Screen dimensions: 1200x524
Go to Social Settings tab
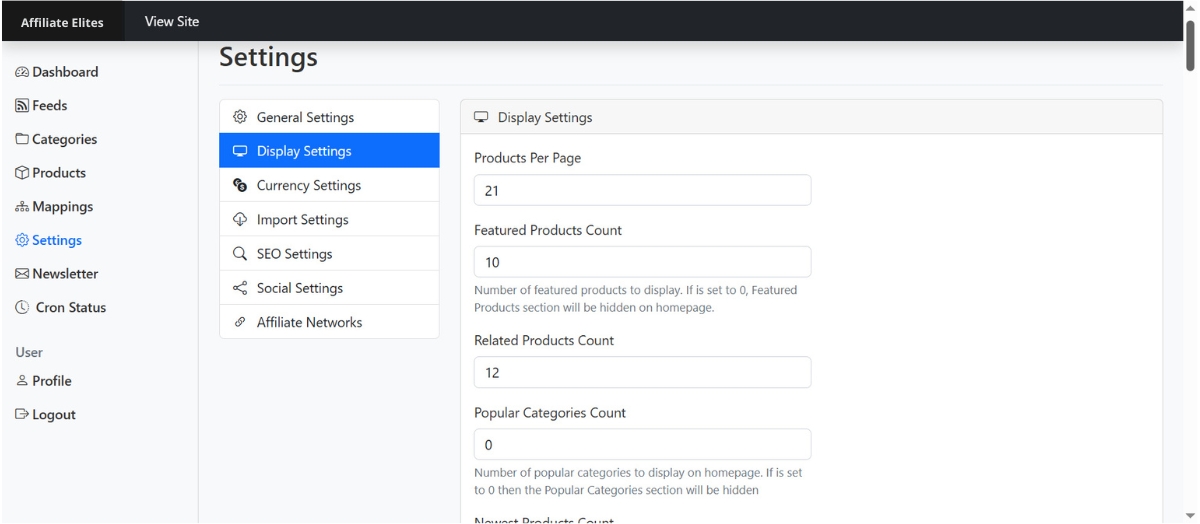point(299,288)
